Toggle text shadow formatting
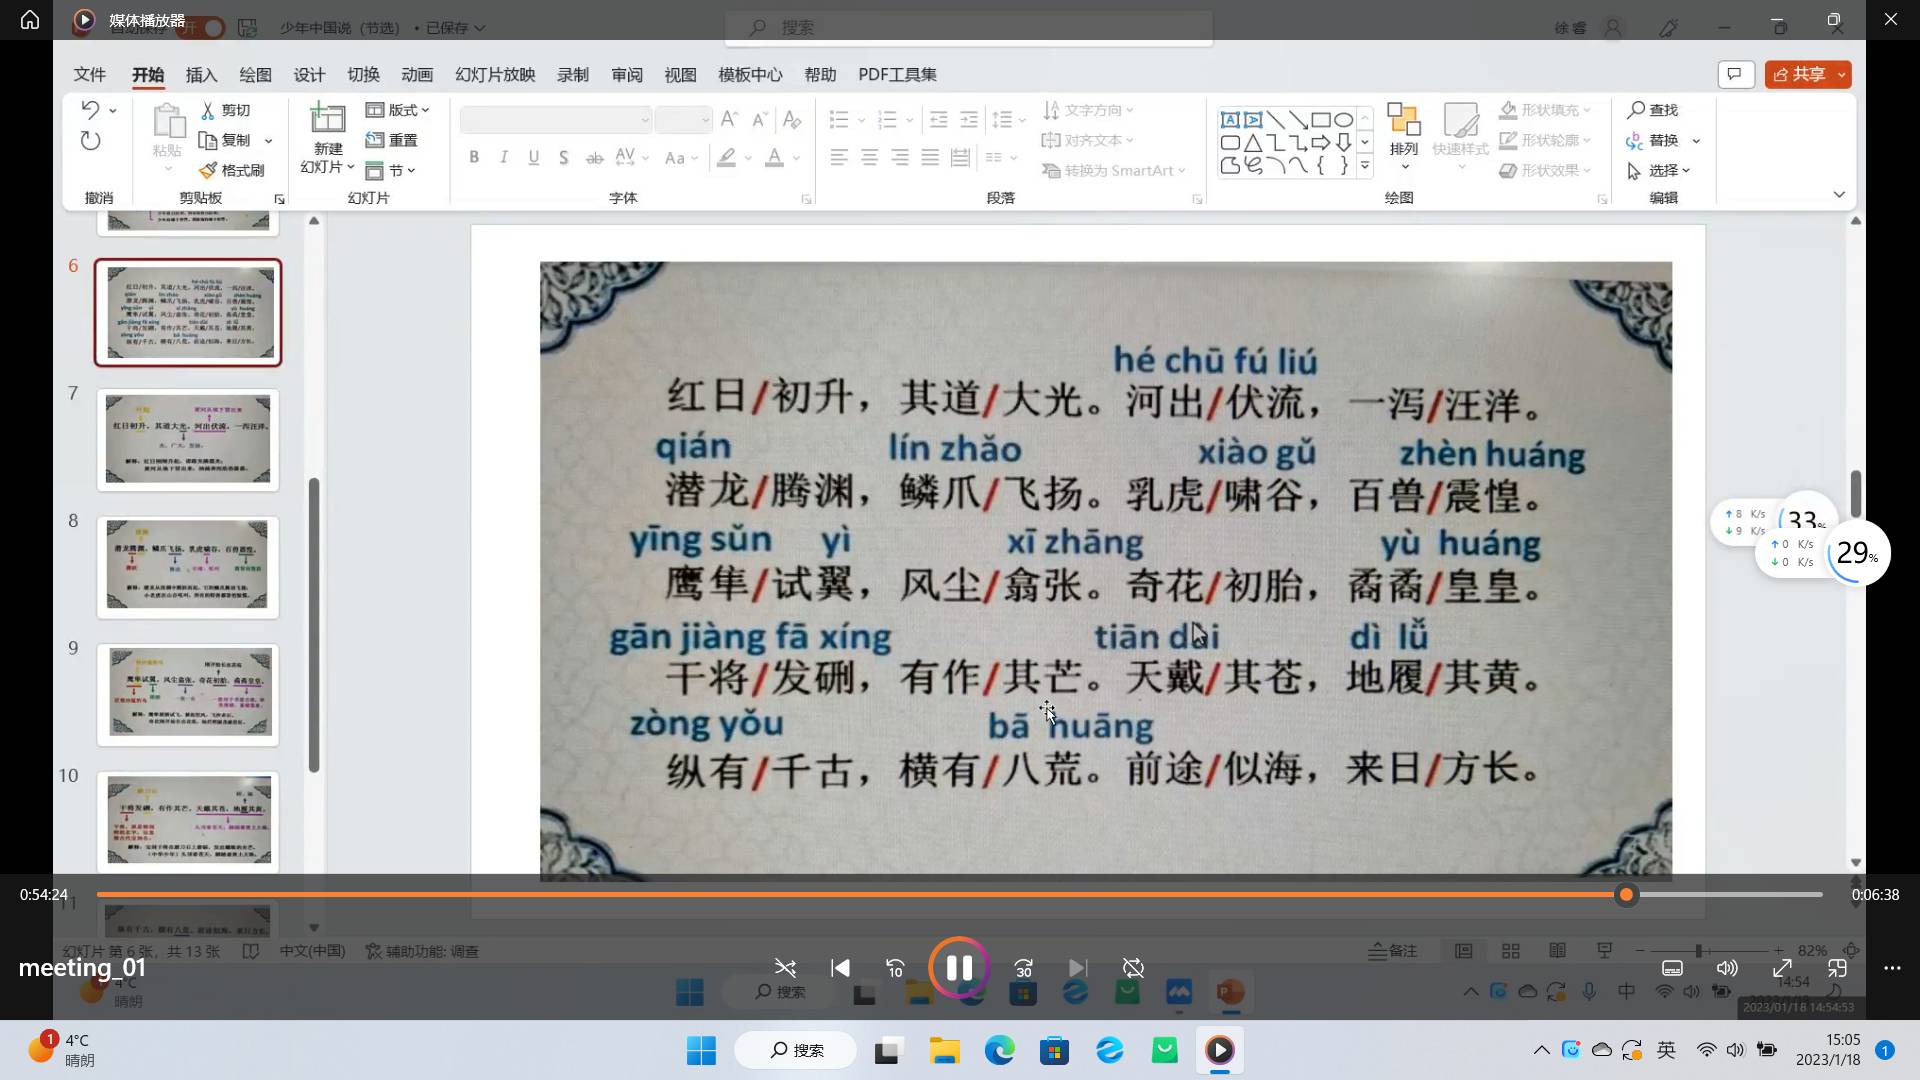The width and height of the screenshot is (1920, 1080). [x=564, y=157]
